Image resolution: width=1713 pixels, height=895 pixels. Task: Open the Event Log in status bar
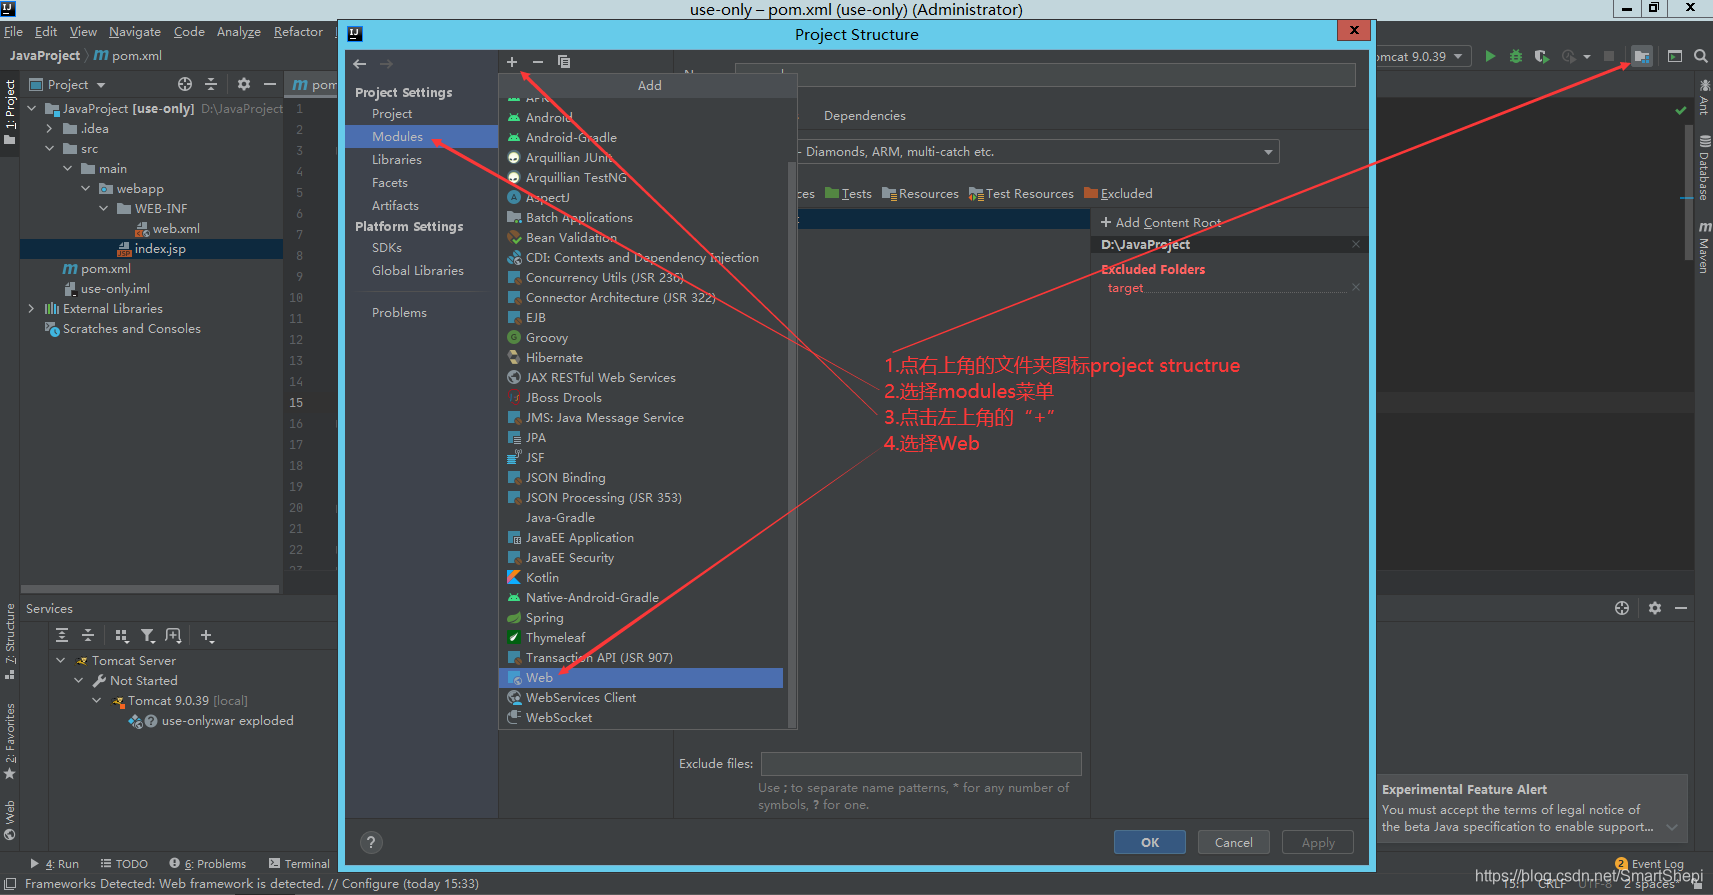pyautogui.click(x=1650, y=864)
